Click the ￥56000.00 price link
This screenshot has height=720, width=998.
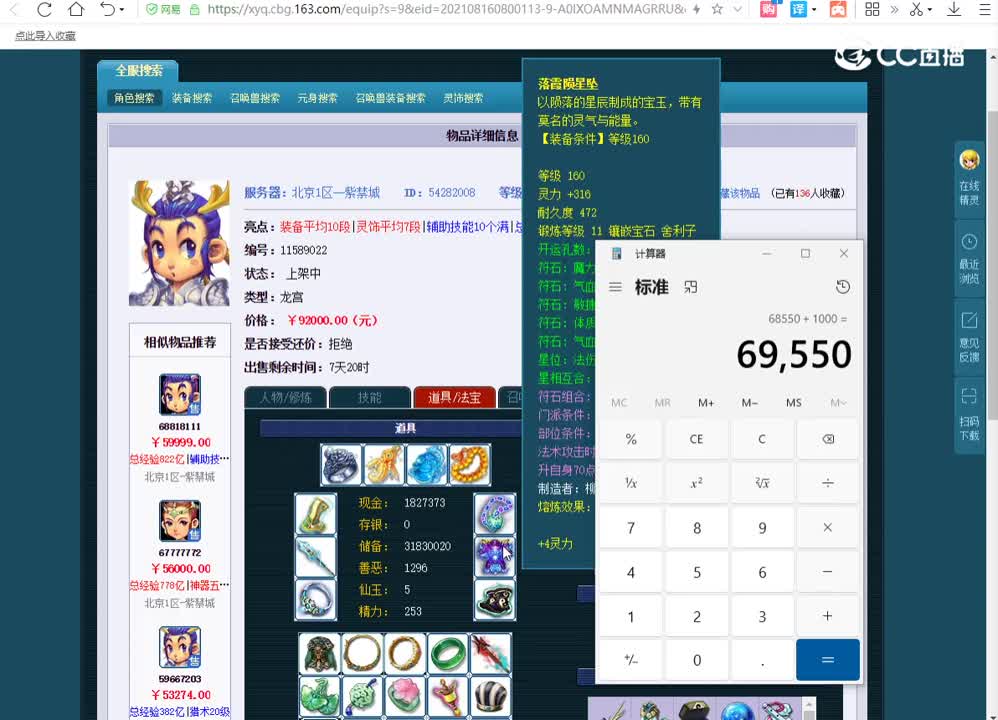coord(181,568)
